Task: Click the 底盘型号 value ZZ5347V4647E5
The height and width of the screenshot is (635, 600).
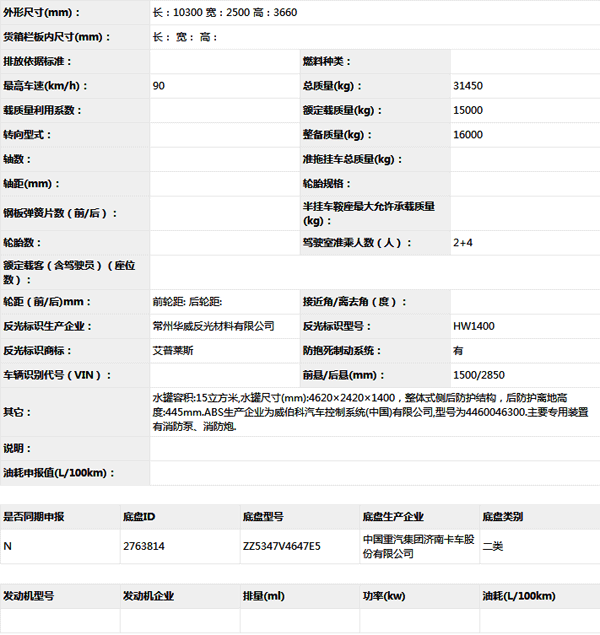Action: pyautogui.click(x=281, y=546)
